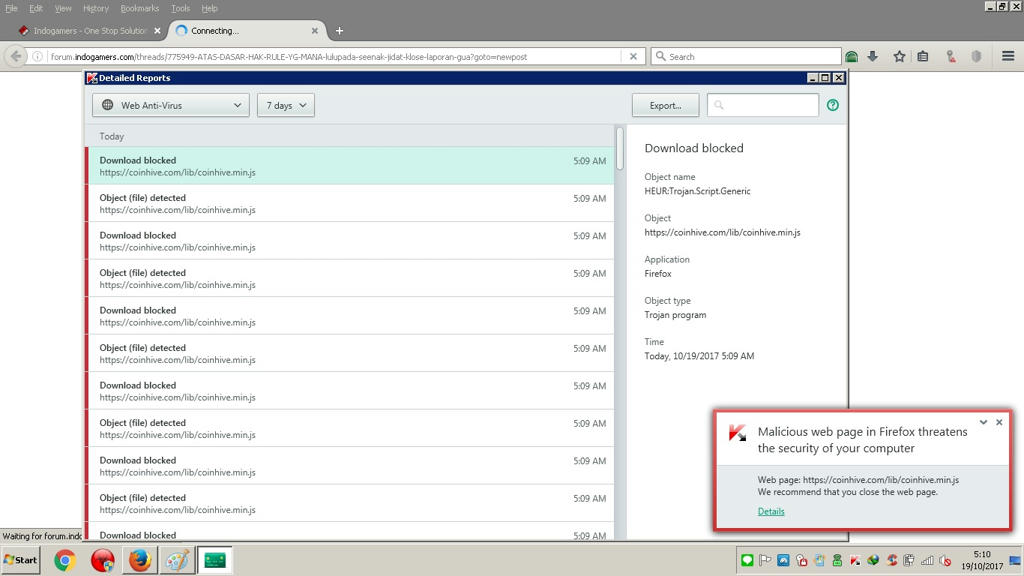Expand the notification popup chevron
This screenshot has height=576, width=1024.
point(984,423)
